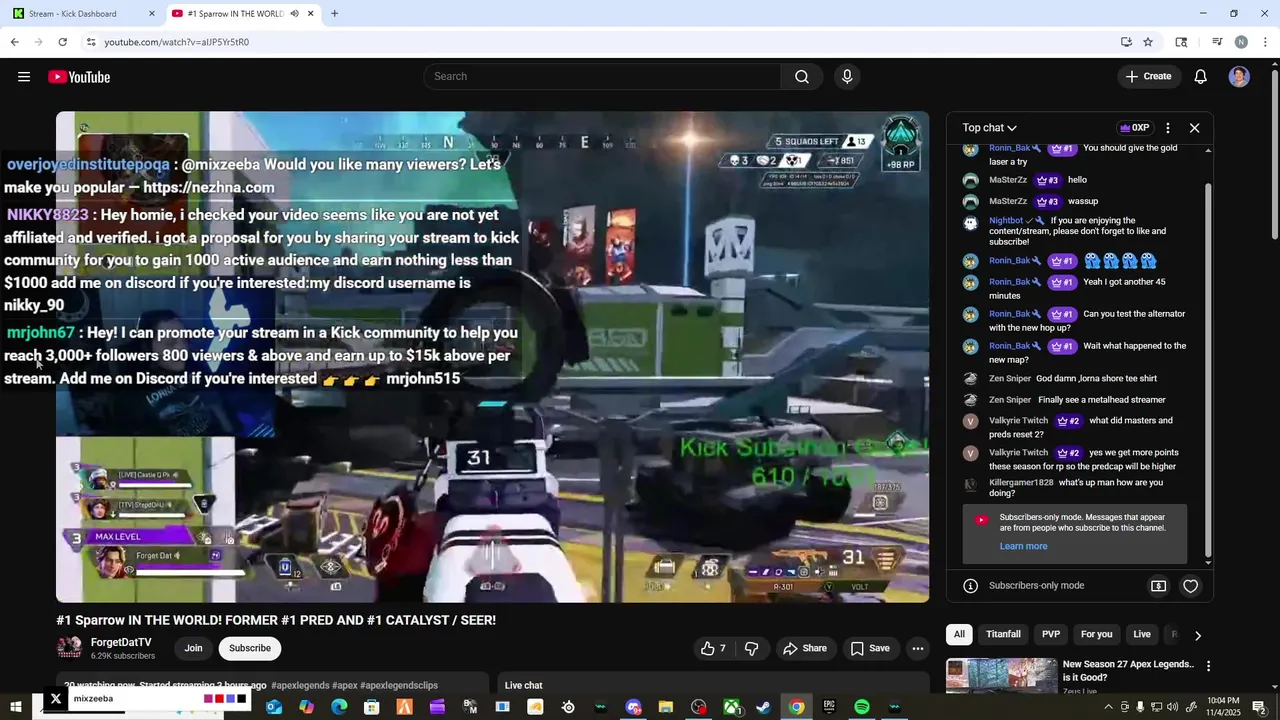Go back in the browser
The width and height of the screenshot is (1280, 720).
point(14,42)
